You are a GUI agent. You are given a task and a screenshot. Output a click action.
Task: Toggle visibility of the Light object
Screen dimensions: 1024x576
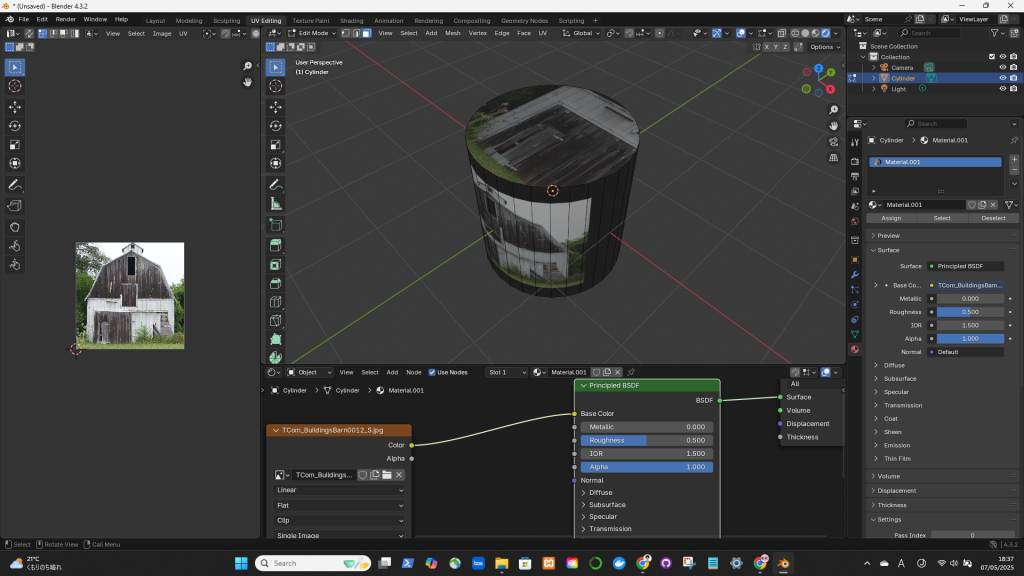[x=1002, y=88]
